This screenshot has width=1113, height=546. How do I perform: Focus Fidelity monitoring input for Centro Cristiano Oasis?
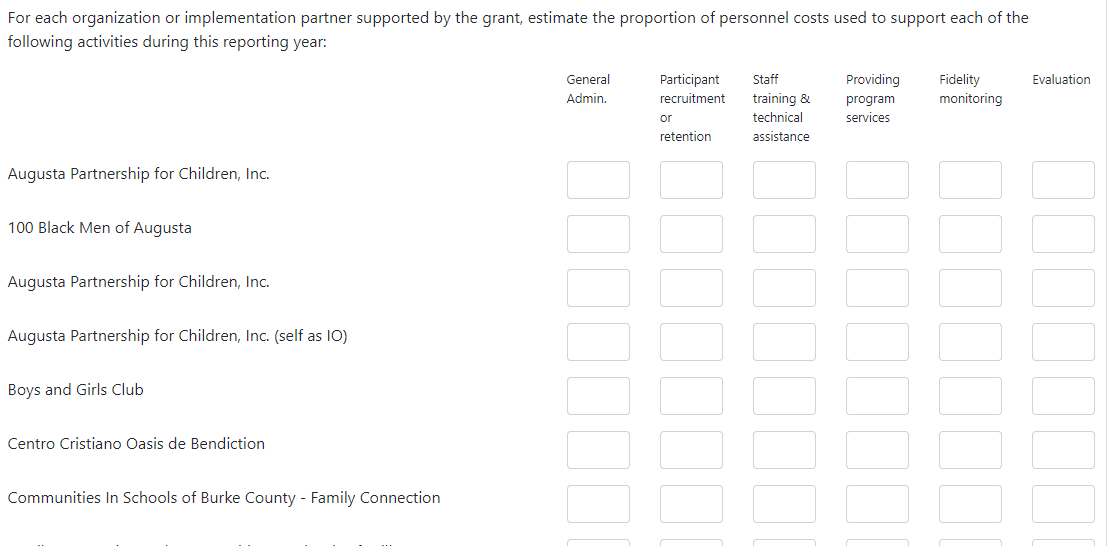coord(970,450)
